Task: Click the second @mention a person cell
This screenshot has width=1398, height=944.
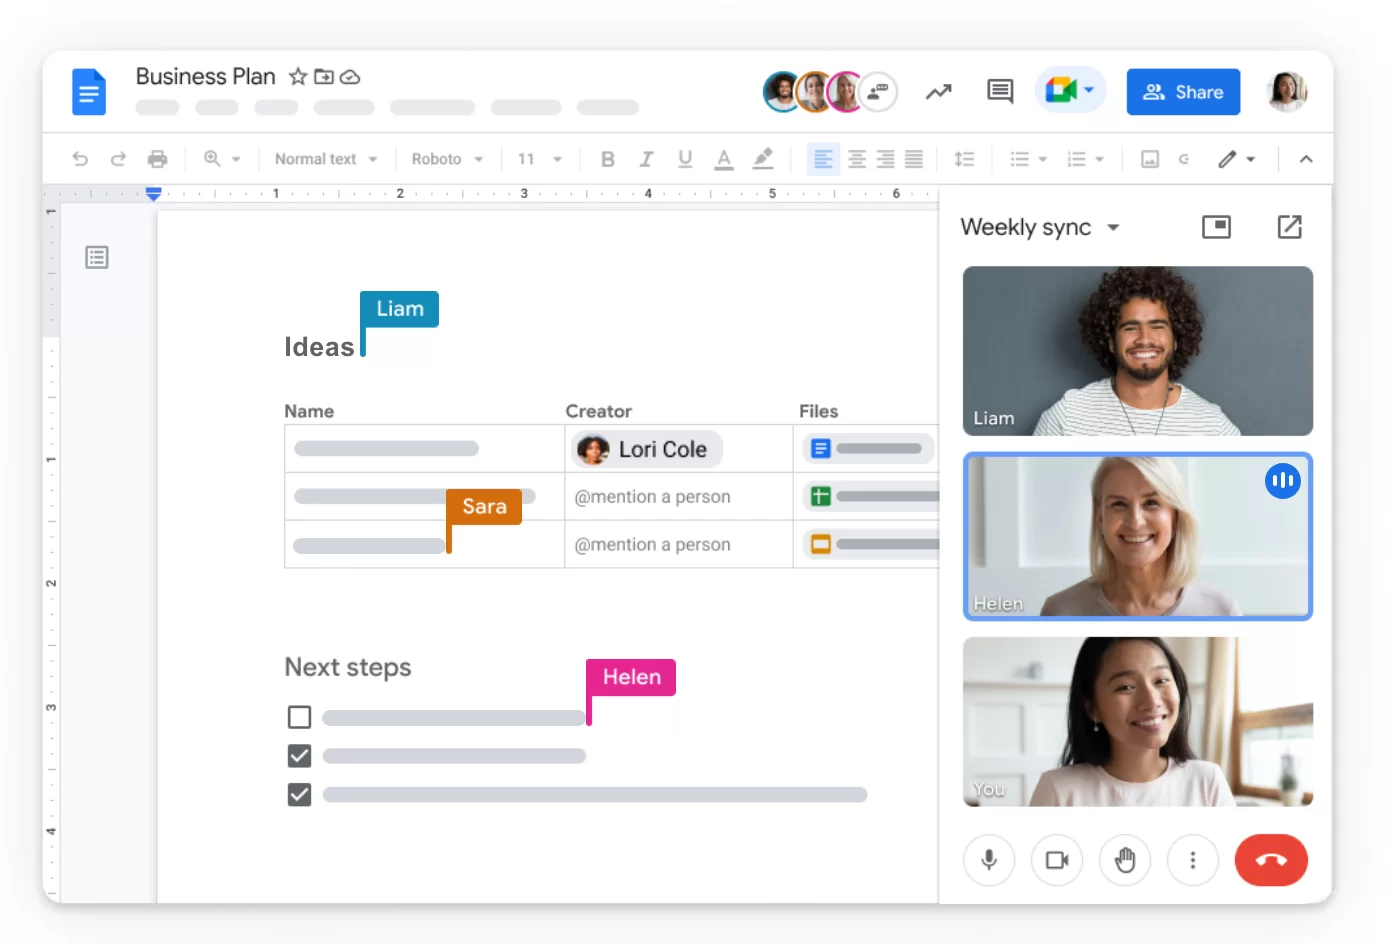Action: click(653, 545)
